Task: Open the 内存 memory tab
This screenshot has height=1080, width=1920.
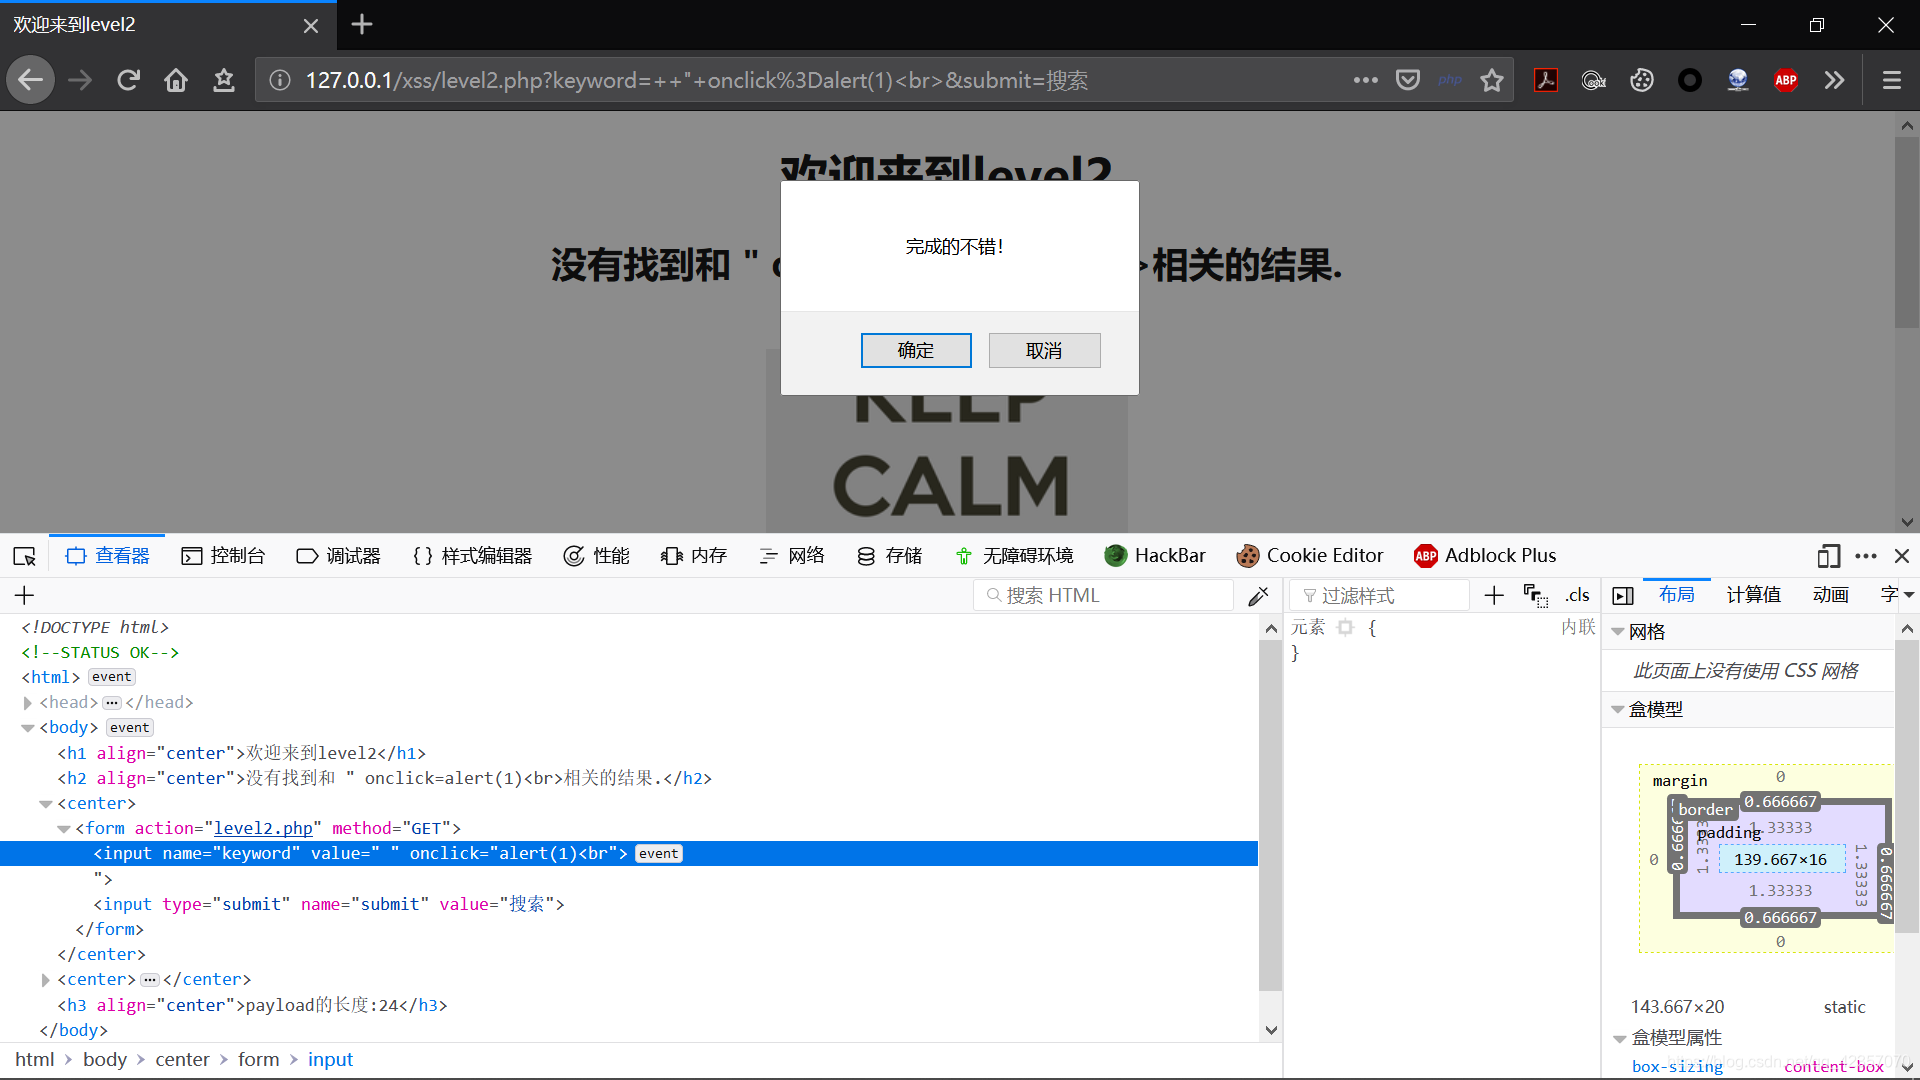Action: pyautogui.click(x=694, y=556)
